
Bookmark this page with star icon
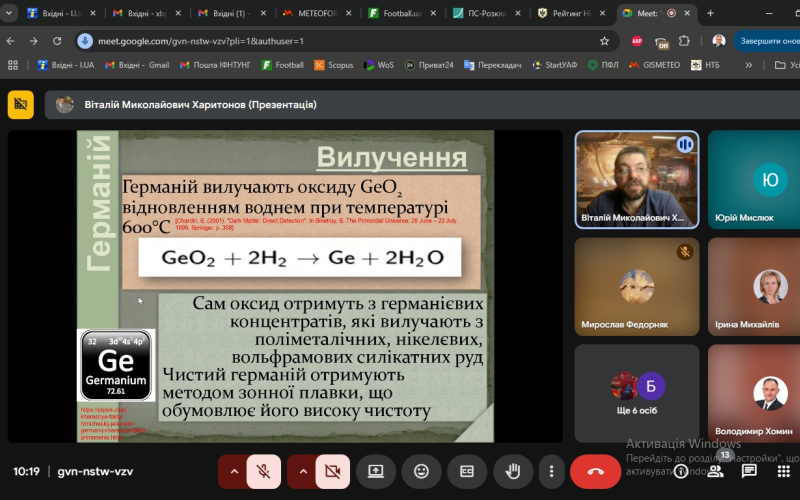click(604, 41)
